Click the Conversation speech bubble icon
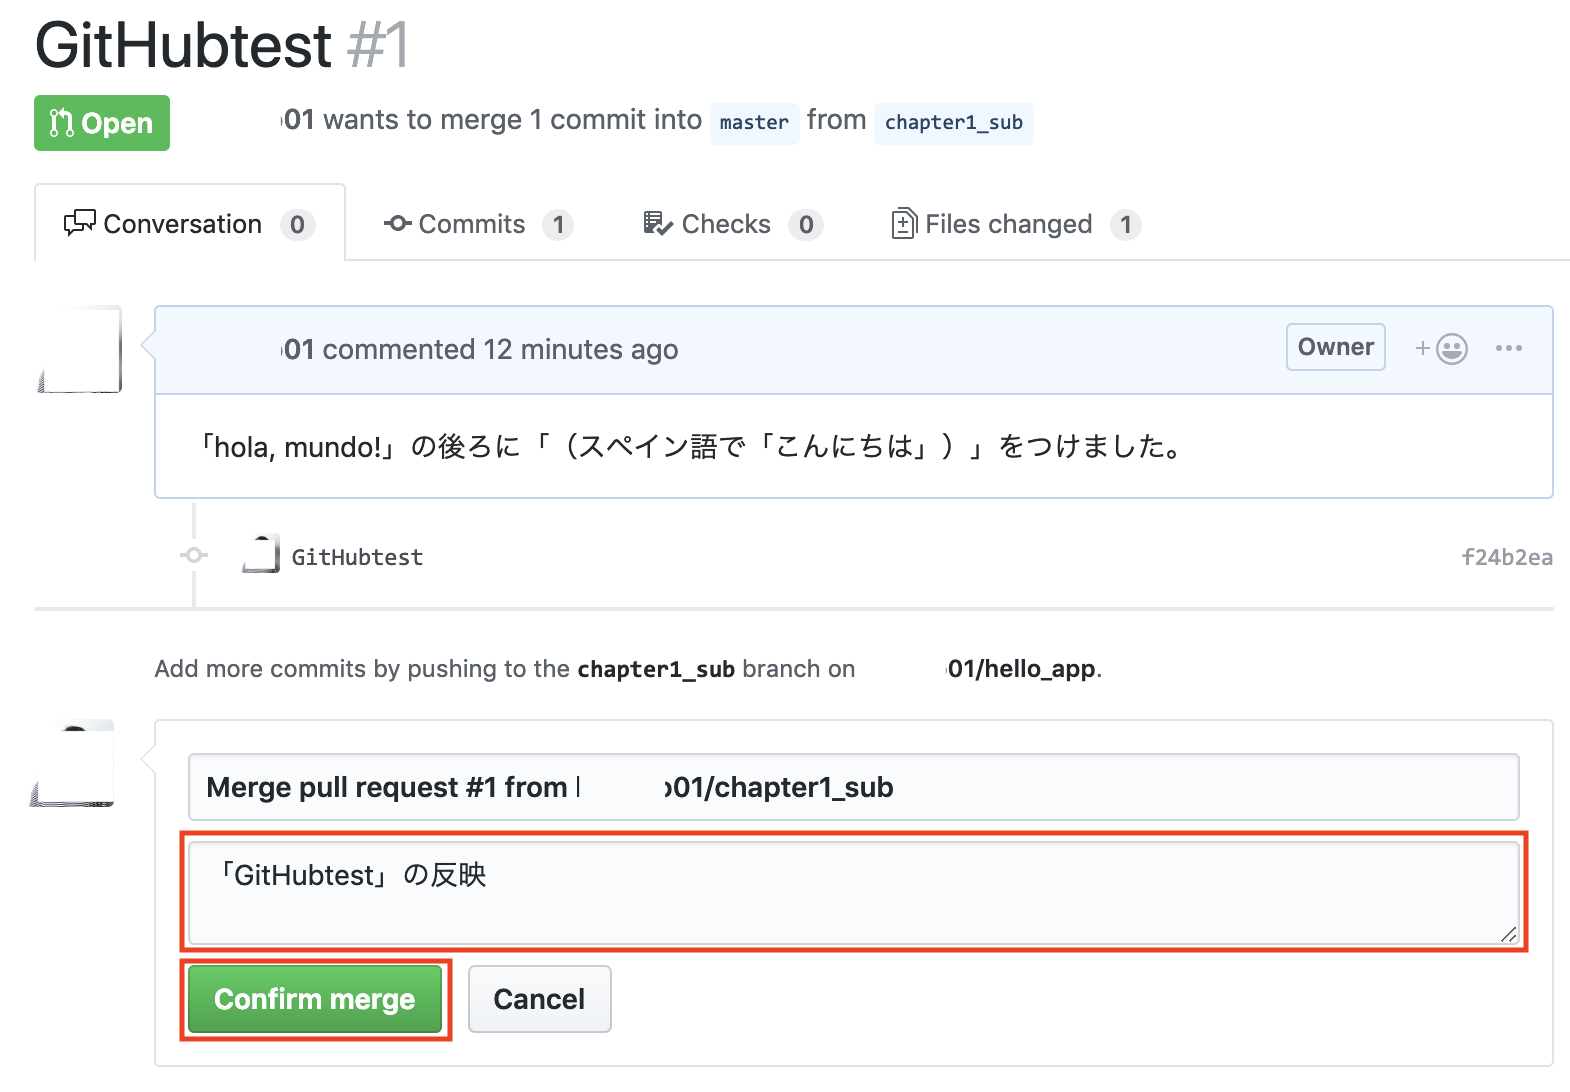Image resolution: width=1570 pixels, height=1092 pixels. (80, 223)
